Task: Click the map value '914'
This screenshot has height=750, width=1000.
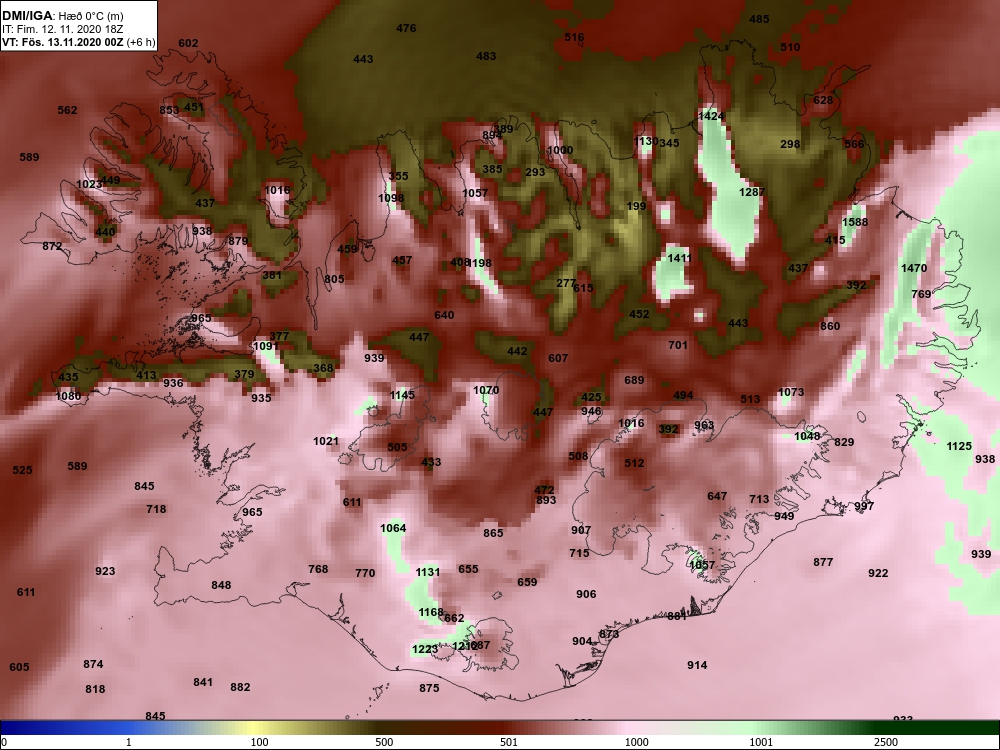Action: [x=697, y=665]
